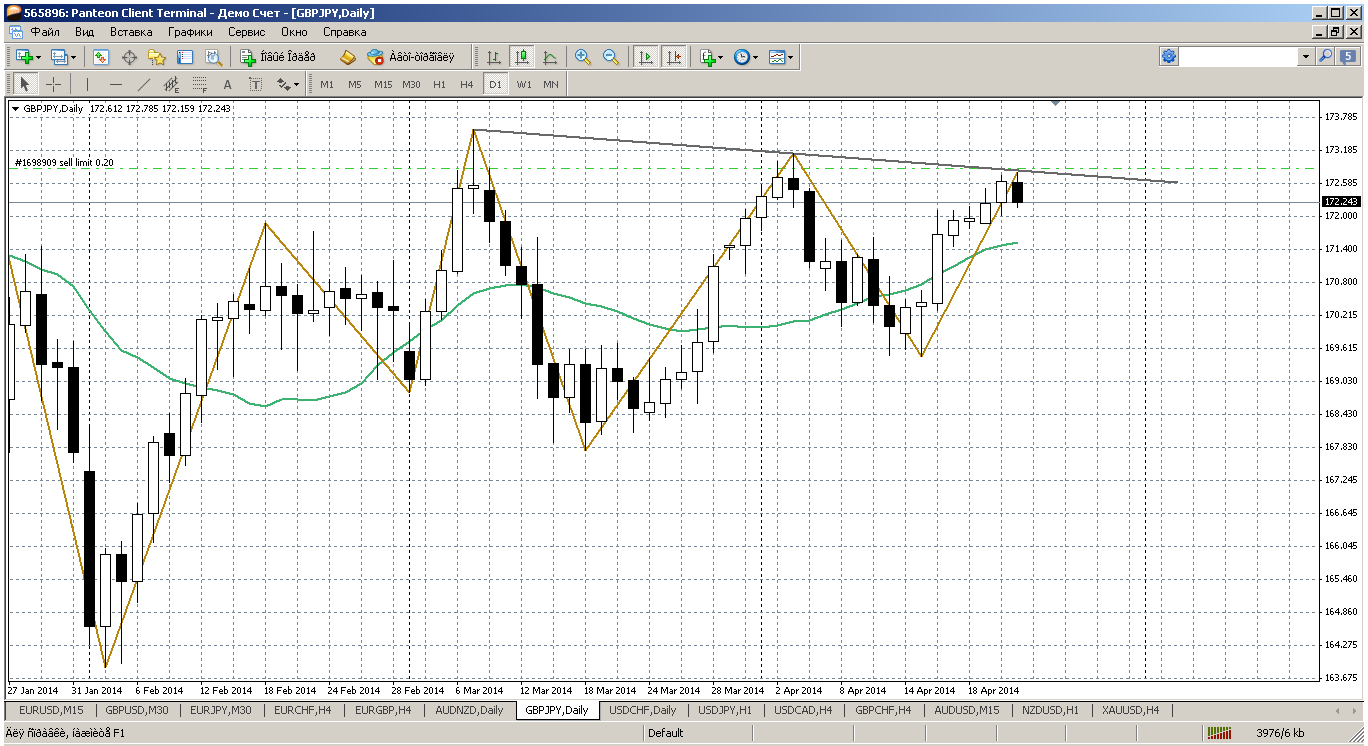Switch chart to Candlesticks mode
Viewport: 1368px width, 746px height.
tap(521, 57)
